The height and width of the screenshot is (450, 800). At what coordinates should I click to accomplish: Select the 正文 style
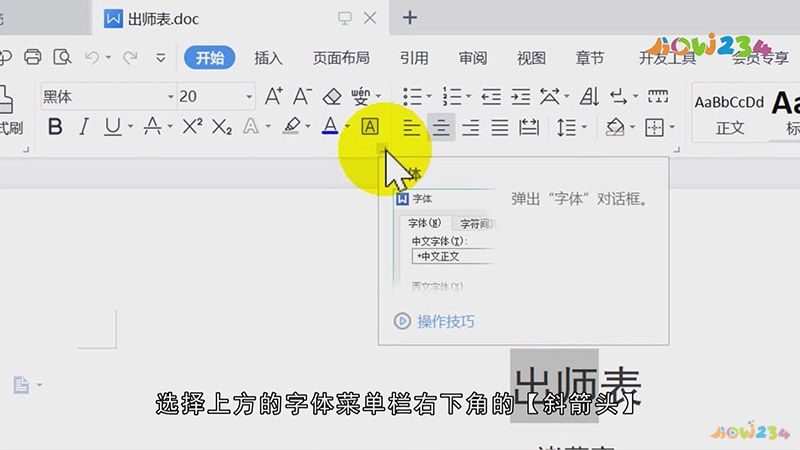[x=730, y=113]
